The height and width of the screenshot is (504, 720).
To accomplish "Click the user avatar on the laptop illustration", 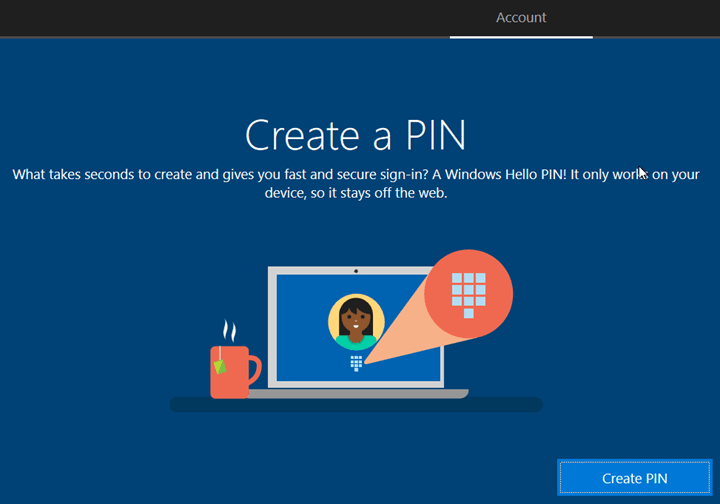I will tap(356, 322).
